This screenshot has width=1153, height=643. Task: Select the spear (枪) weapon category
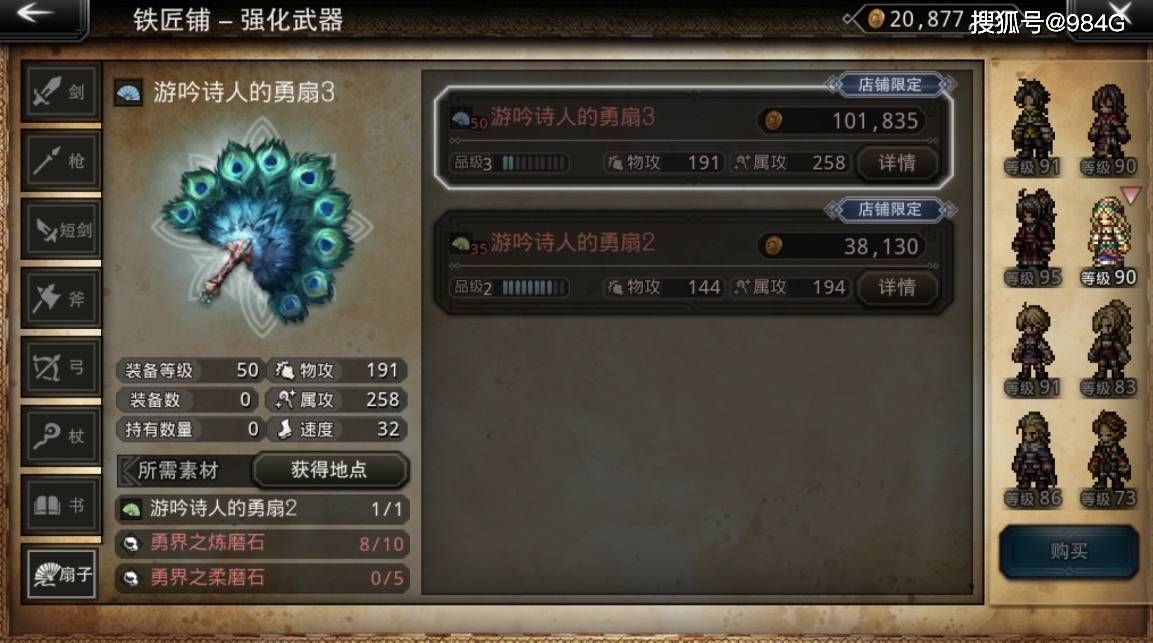pyautogui.click(x=61, y=160)
